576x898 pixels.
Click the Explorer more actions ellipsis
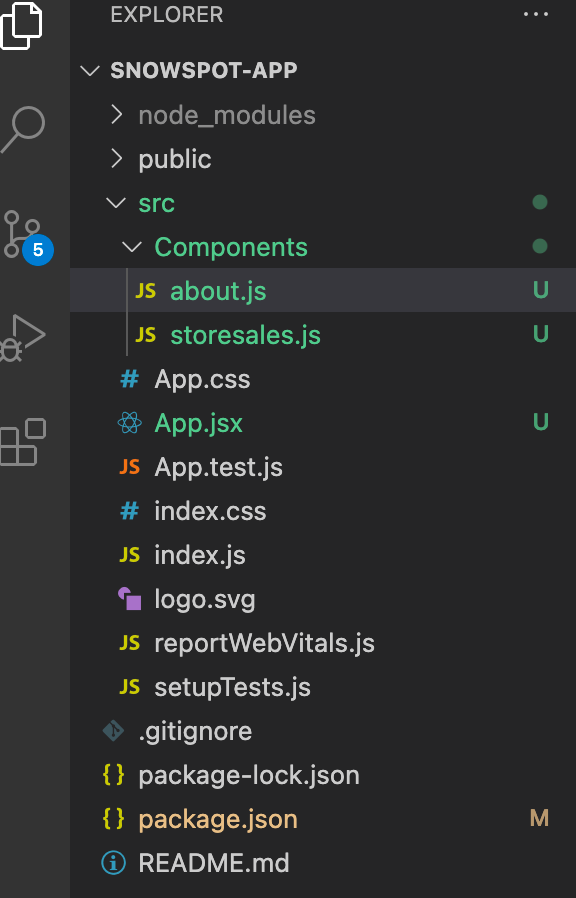[536, 14]
